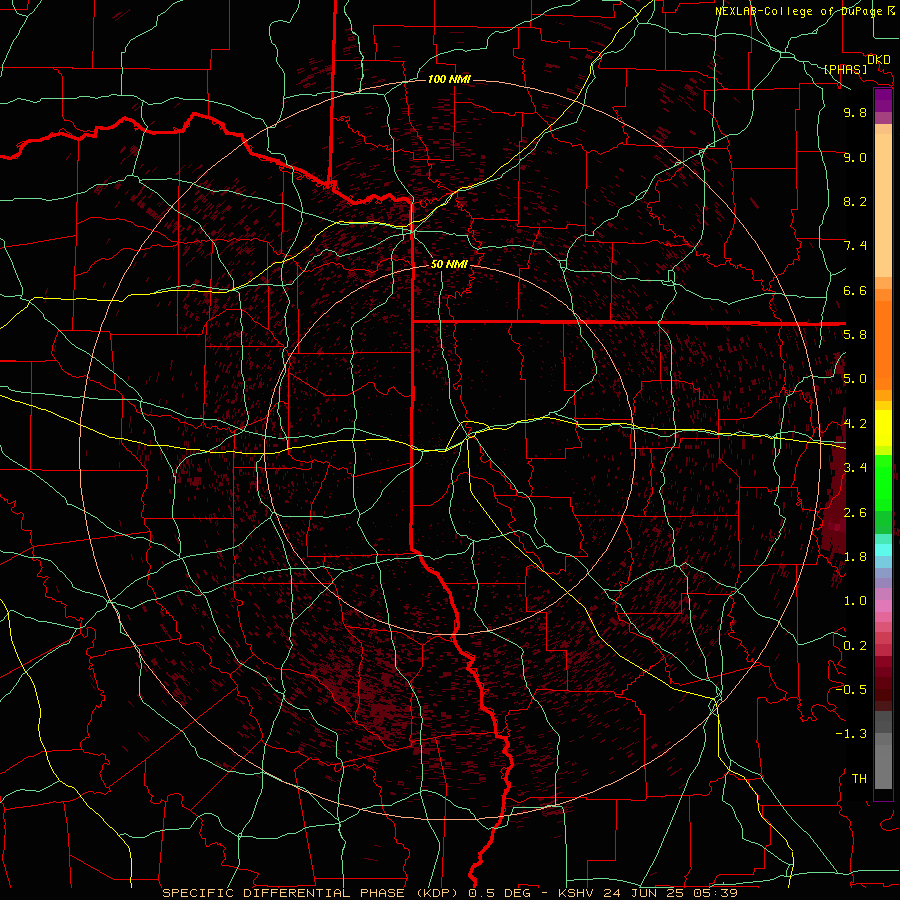The height and width of the screenshot is (900, 900).
Task: Click the 0.2 scale value
Action: click(x=855, y=646)
